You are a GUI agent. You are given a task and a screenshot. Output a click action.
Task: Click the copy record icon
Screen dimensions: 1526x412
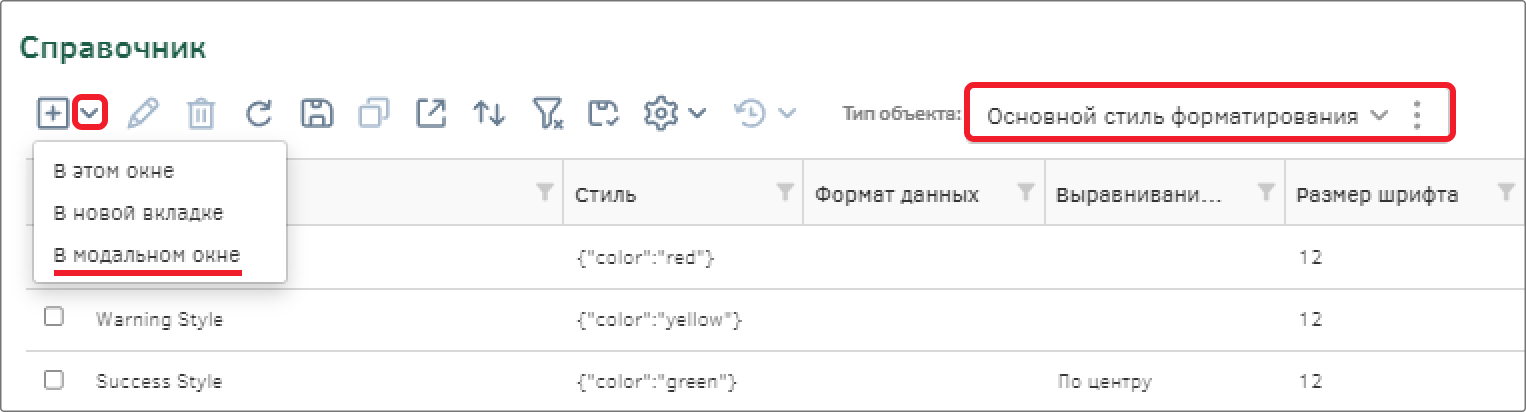[x=374, y=114]
